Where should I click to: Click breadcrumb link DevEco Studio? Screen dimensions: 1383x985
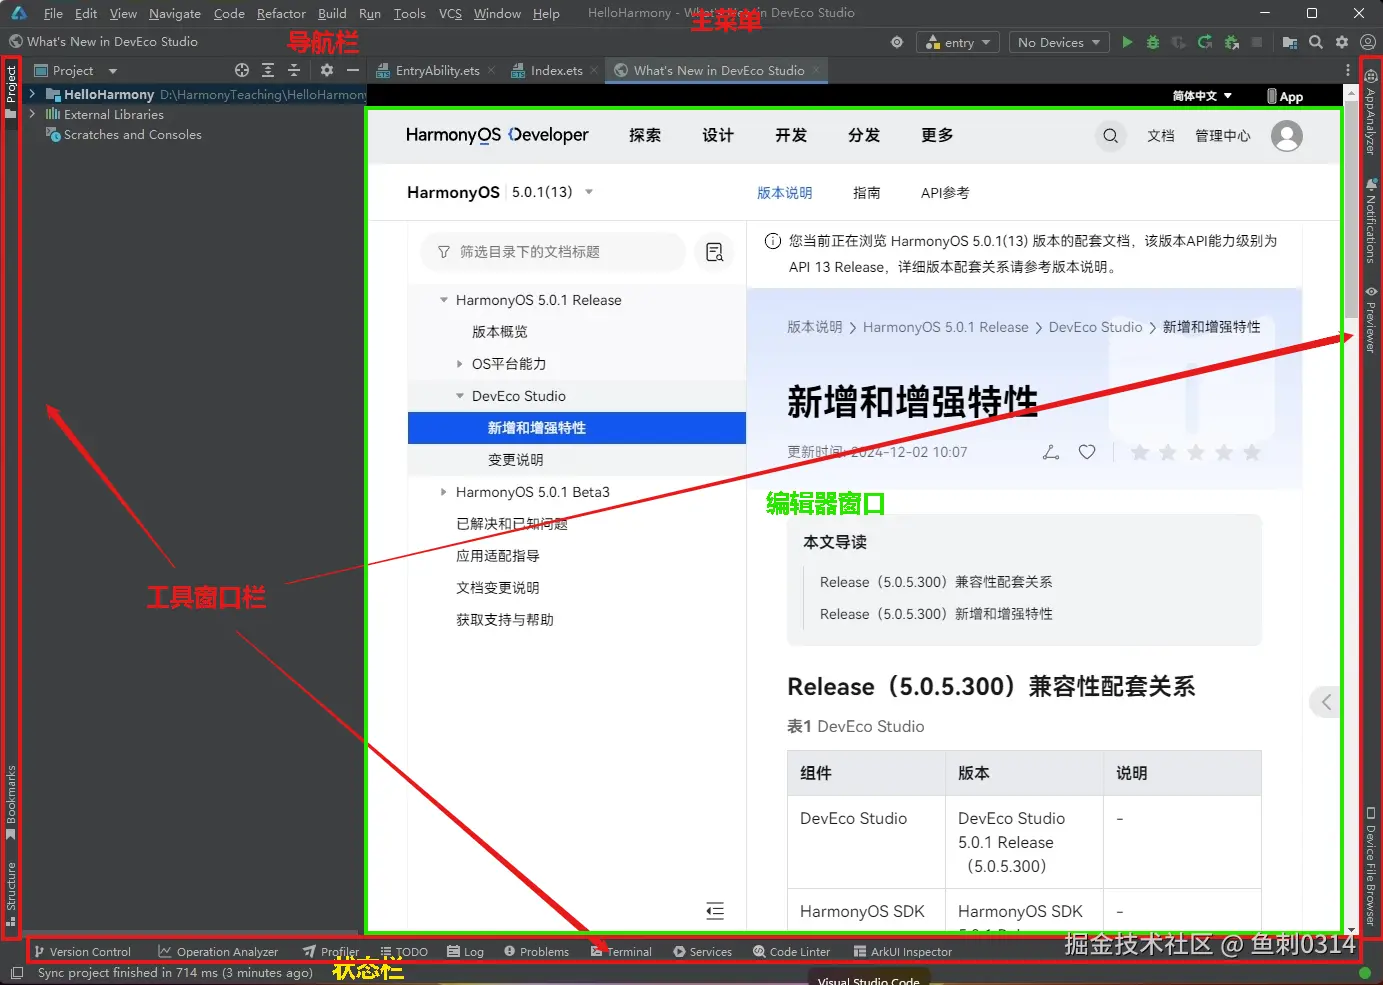click(1095, 327)
